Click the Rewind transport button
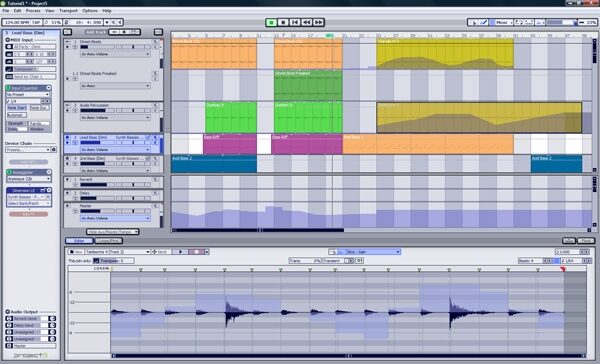Viewport: 600px width, 364px height. pyautogui.click(x=307, y=23)
